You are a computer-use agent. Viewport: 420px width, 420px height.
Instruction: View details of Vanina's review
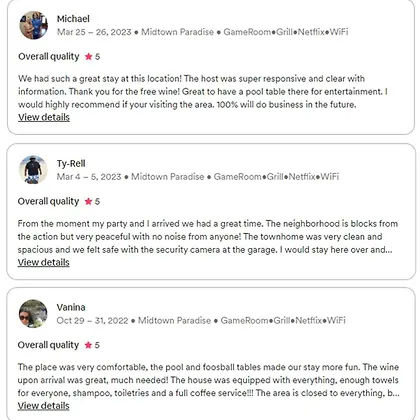(x=44, y=406)
